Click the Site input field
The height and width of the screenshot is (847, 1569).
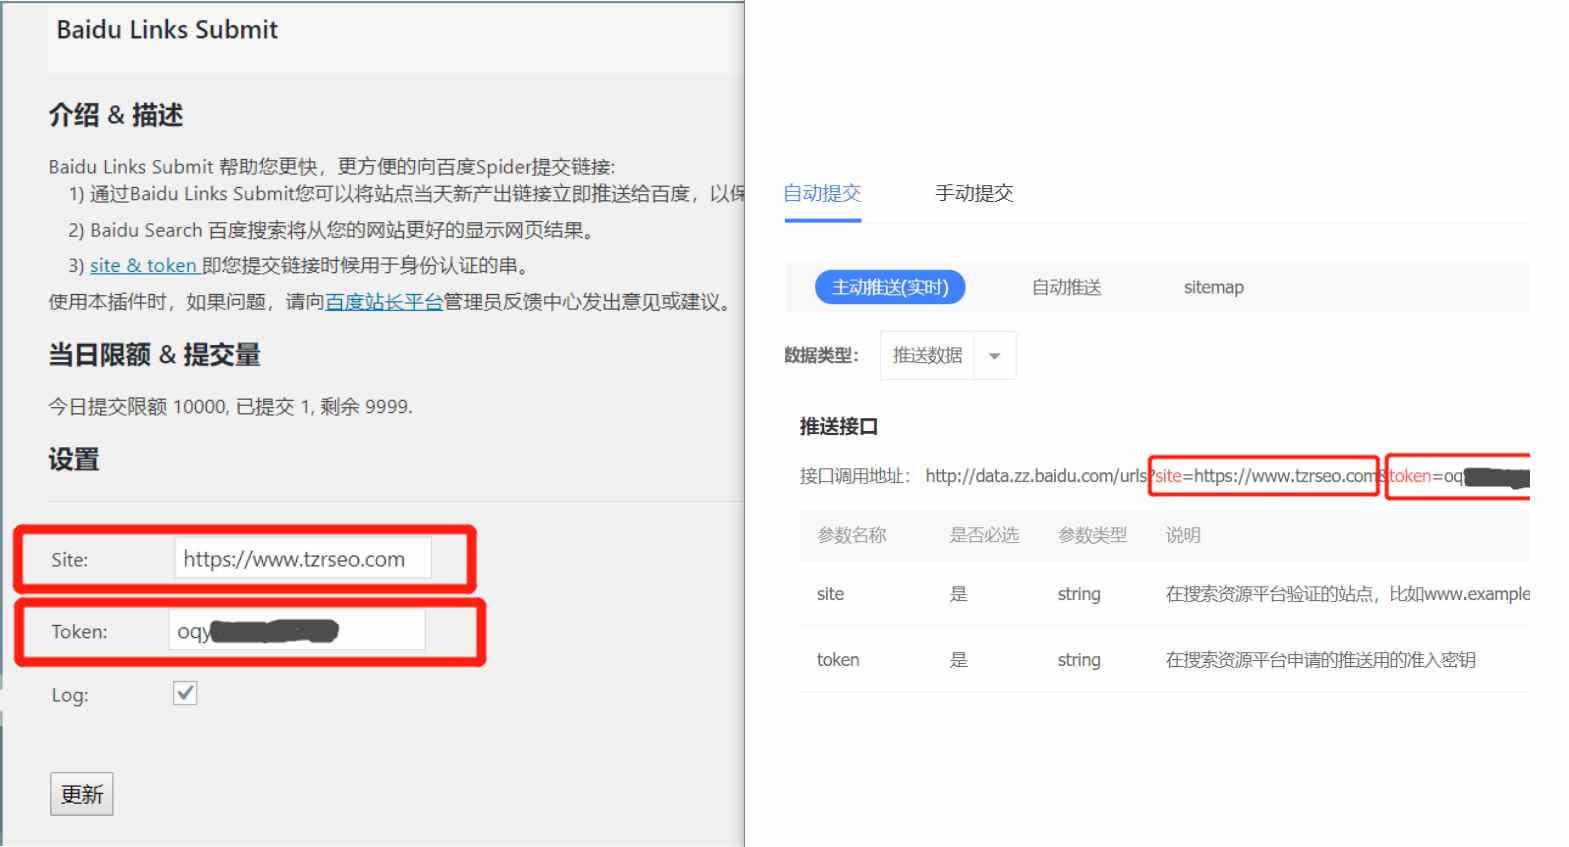[303, 558]
